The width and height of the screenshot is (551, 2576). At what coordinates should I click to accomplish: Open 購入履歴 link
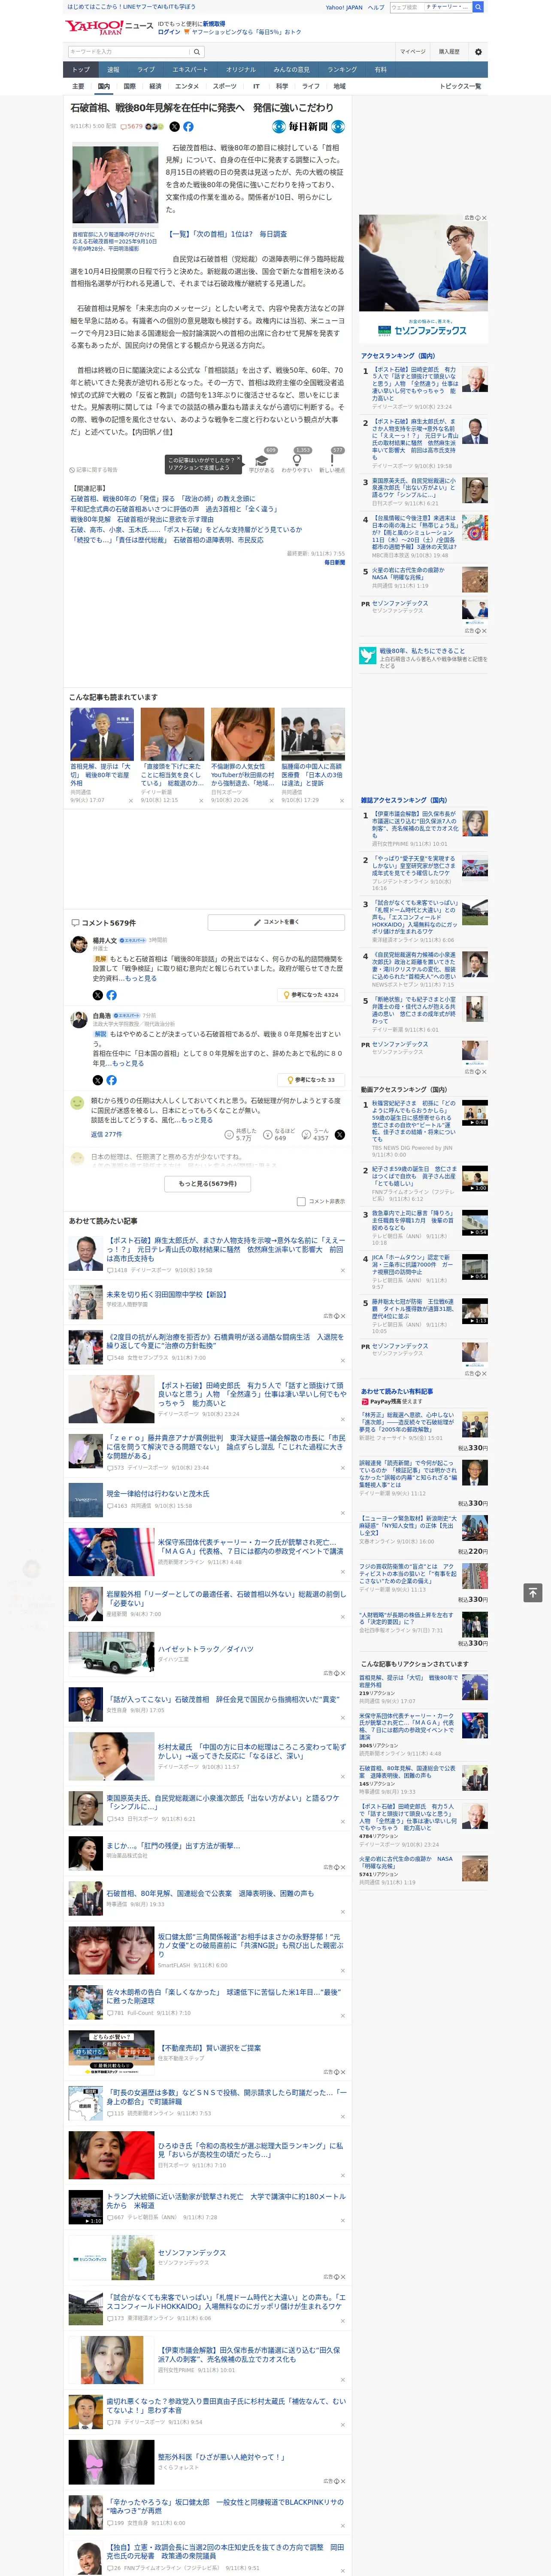coord(449,52)
